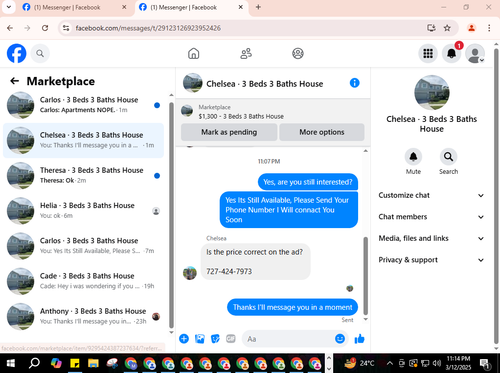Image resolution: width=500 pixels, height=373 pixels.
Task: Open Groups icon in top navigation
Action: click(x=298, y=53)
